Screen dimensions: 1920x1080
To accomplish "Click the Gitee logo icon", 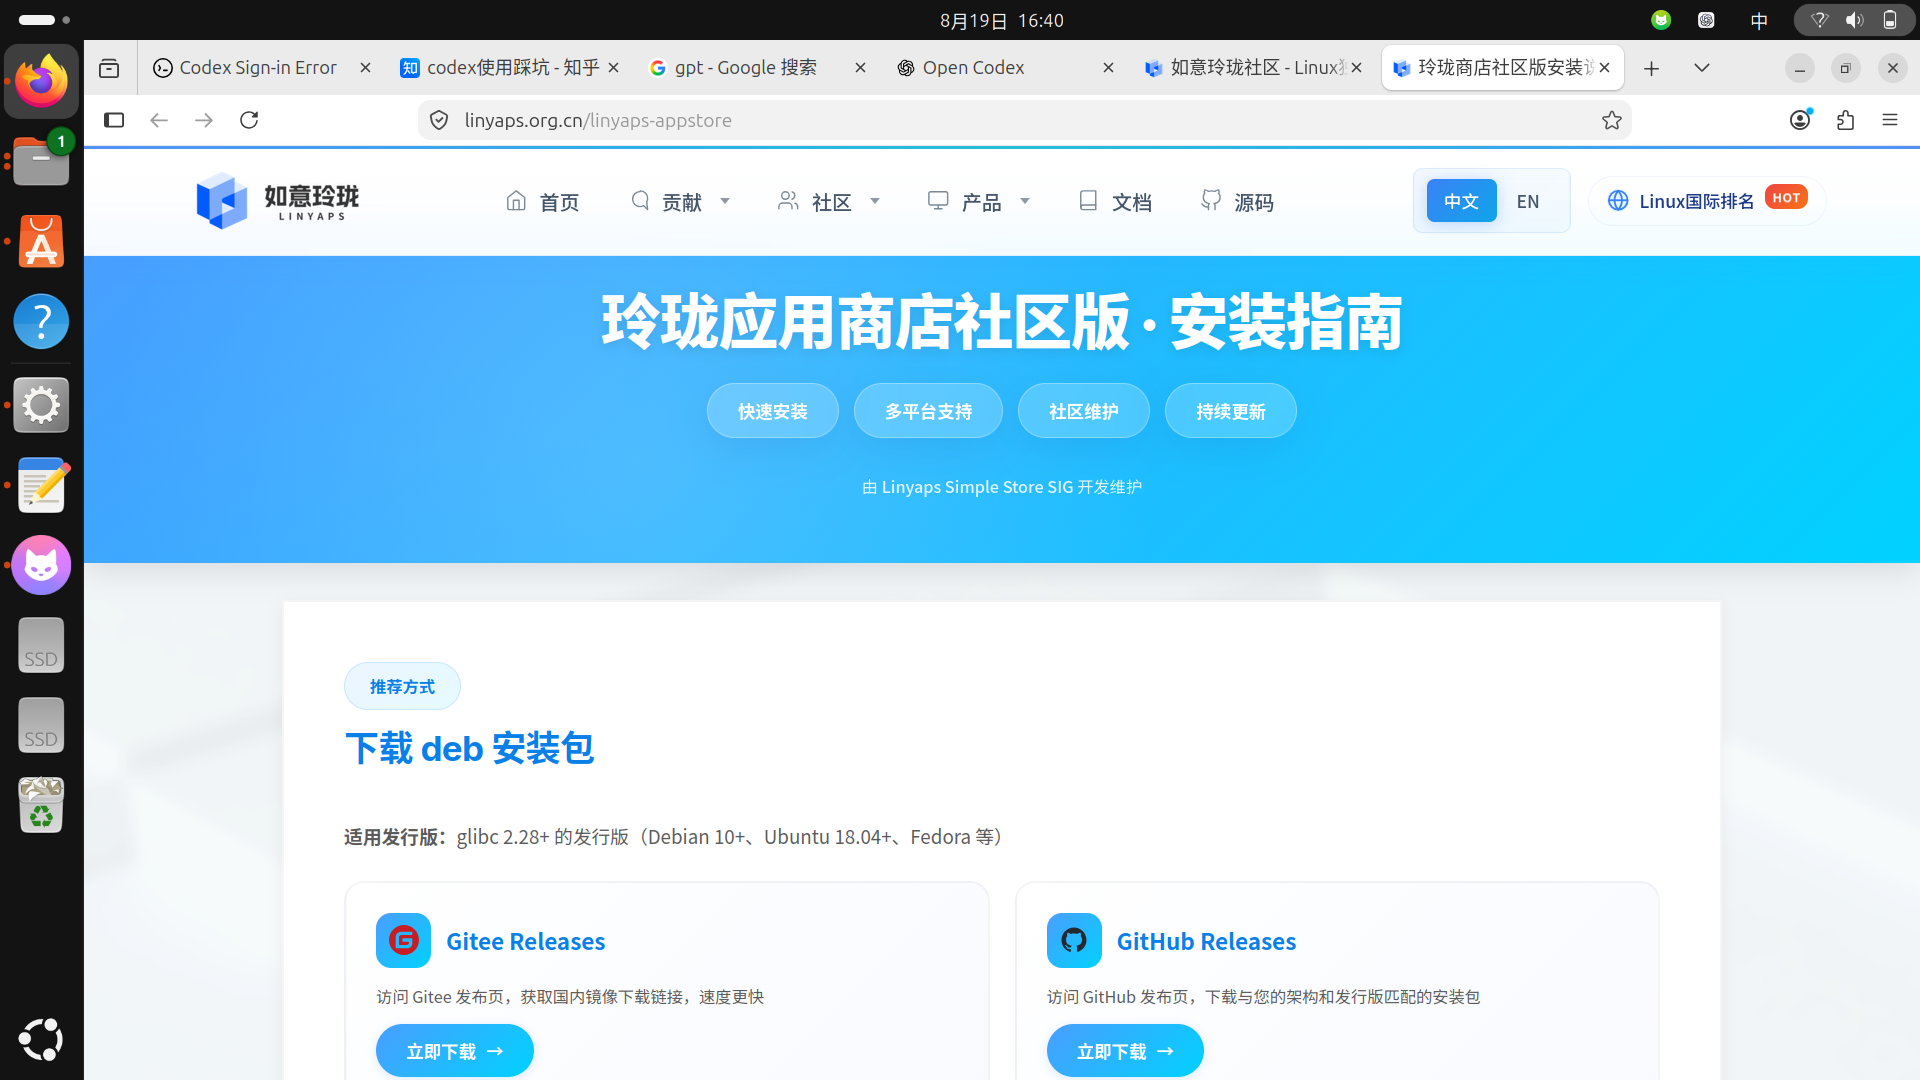I will pyautogui.click(x=403, y=940).
